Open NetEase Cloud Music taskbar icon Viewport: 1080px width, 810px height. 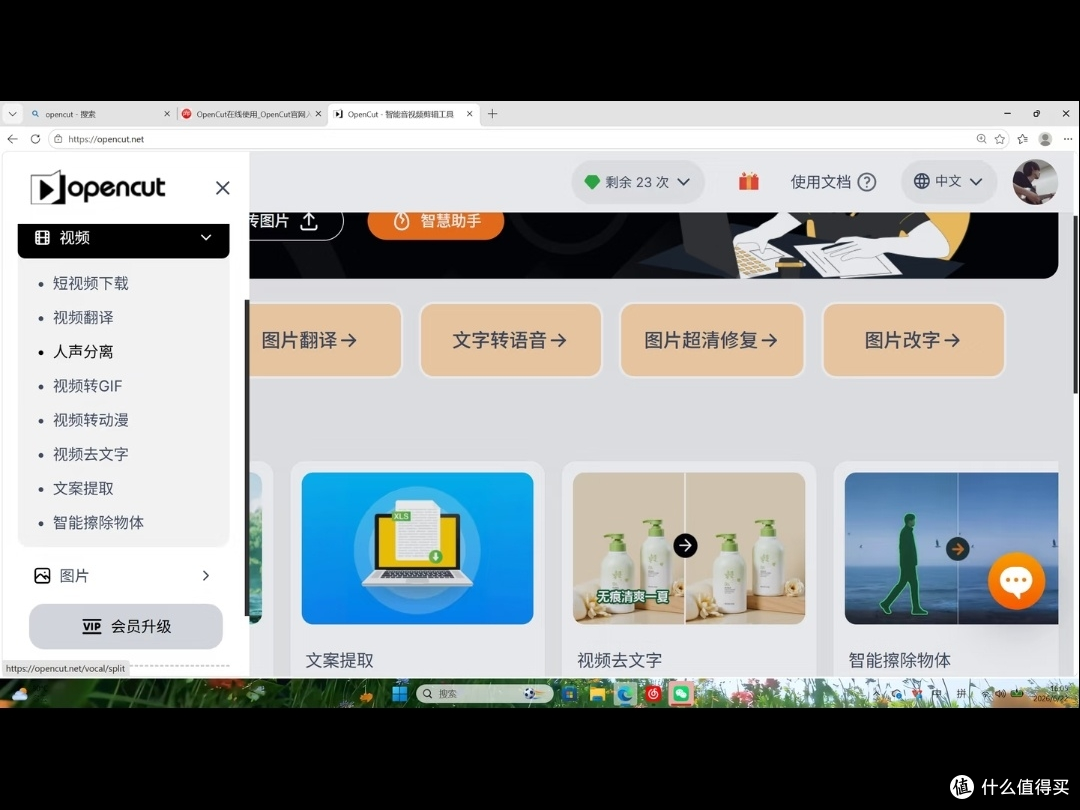click(x=653, y=694)
